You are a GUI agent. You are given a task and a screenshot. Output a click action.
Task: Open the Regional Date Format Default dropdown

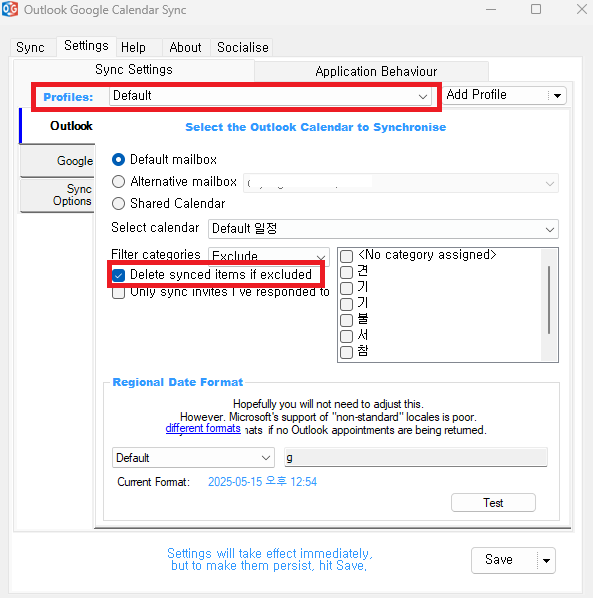[x=193, y=458]
